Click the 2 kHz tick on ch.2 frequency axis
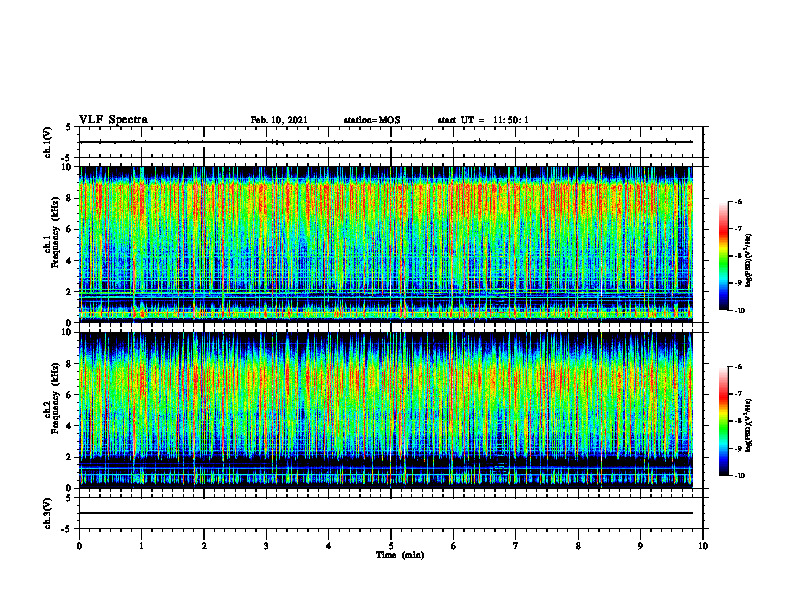The height and width of the screenshot is (612, 792). point(70,457)
